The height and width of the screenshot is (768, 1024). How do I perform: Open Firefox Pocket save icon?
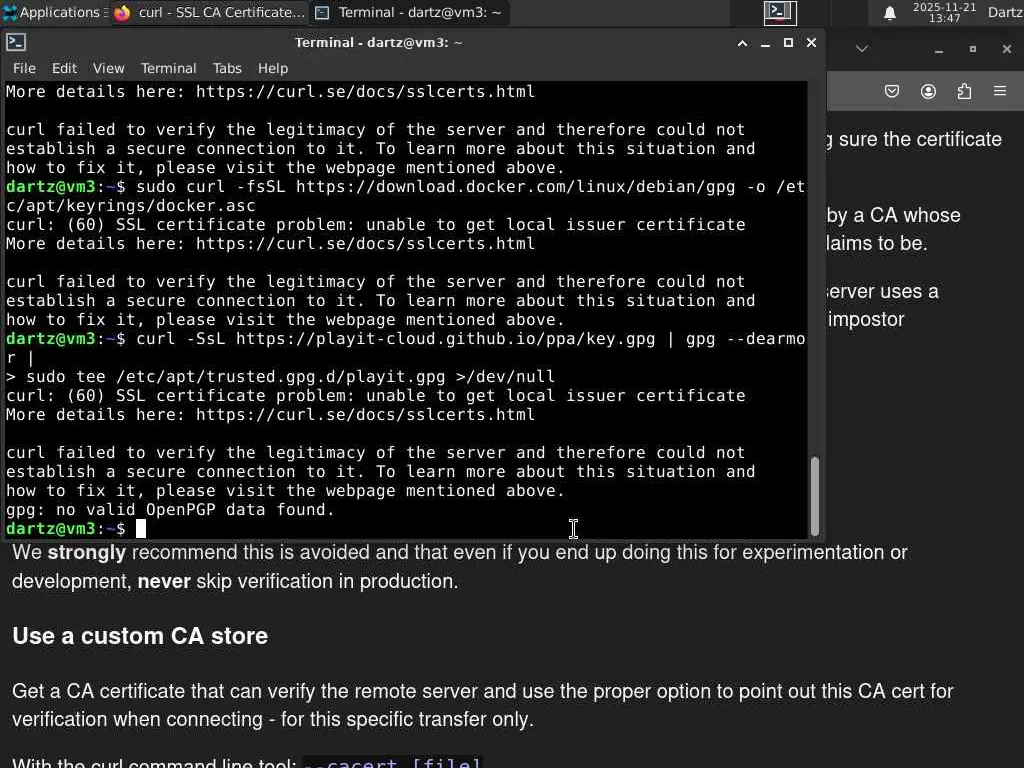pos(891,91)
